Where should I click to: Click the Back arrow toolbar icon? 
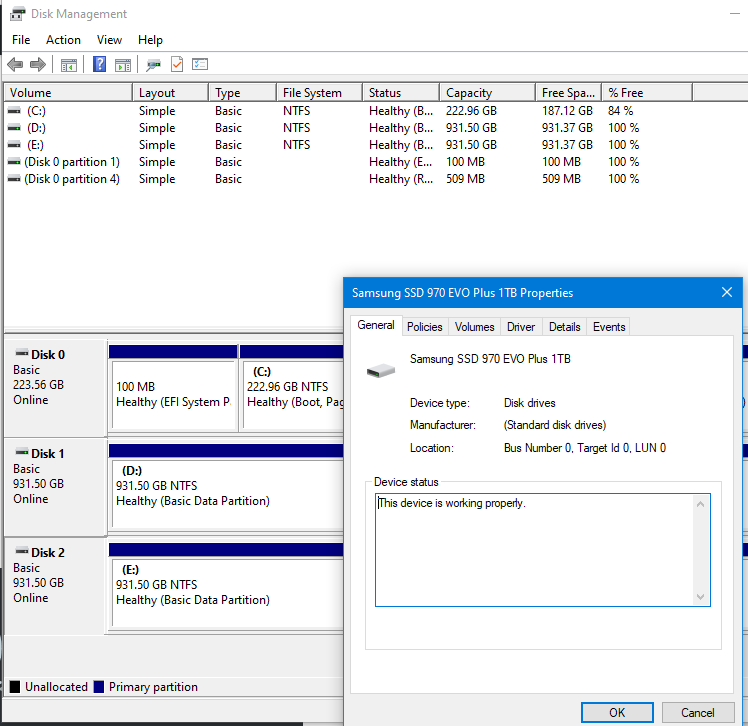pyautogui.click(x=15, y=64)
